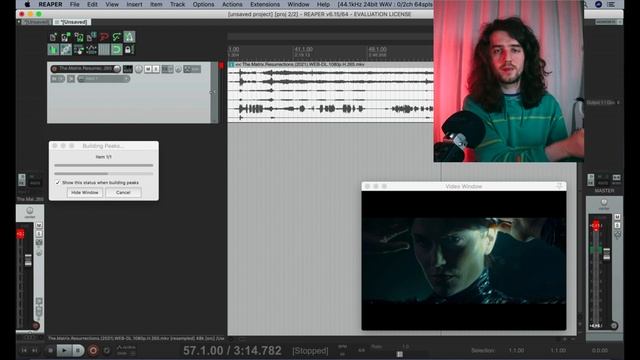Toggle Snap toolbar button
This screenshot has width=640, height=360.
click(116, 50)
